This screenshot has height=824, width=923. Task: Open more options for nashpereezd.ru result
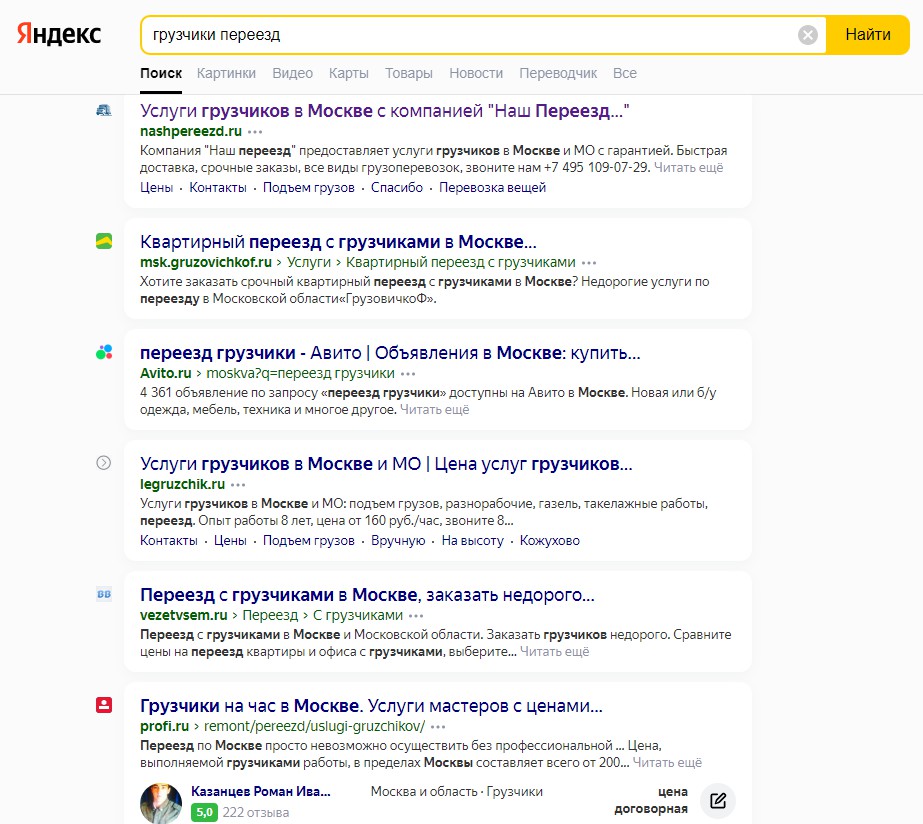[255, 132]
